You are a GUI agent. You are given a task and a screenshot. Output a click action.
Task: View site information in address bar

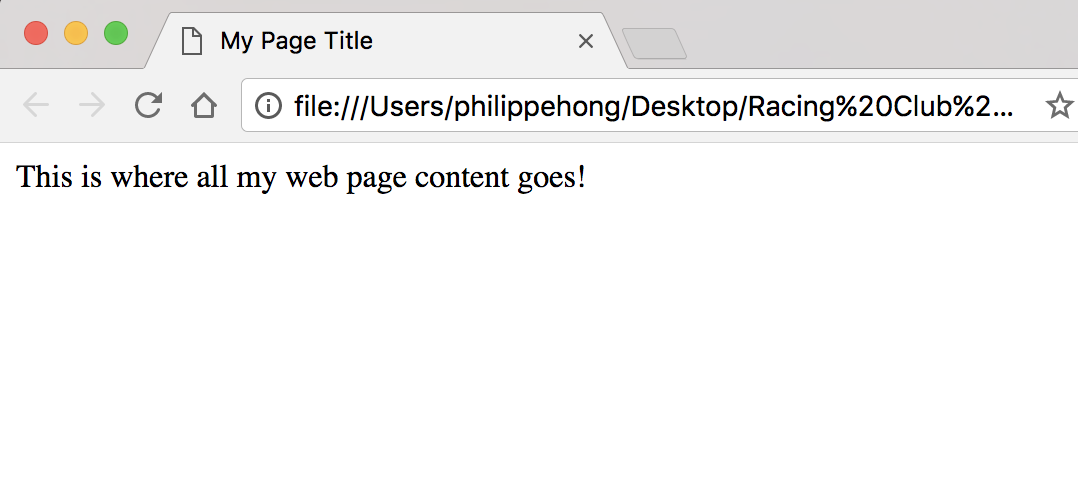[x=268, y=105]
